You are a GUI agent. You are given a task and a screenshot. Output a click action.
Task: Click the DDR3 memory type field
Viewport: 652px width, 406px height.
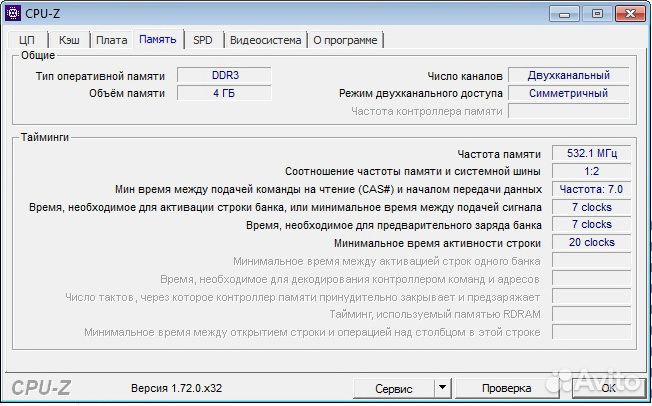click(x=225, y=75)
